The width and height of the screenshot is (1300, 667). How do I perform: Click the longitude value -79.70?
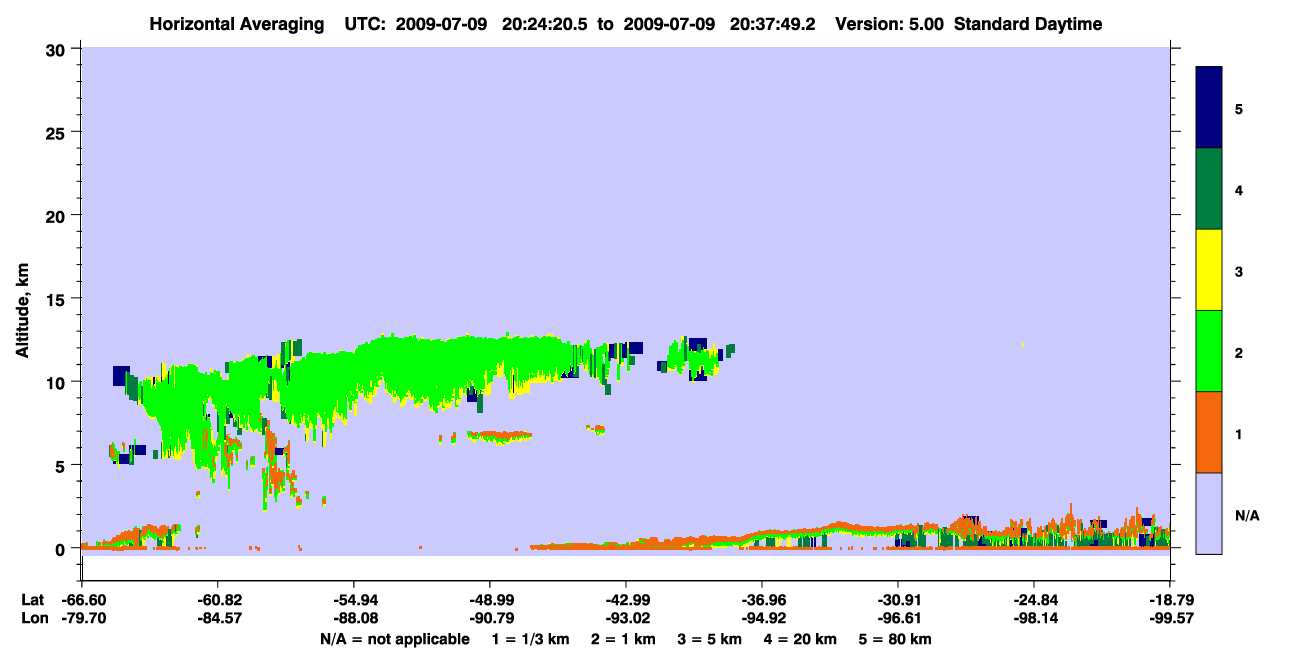(x=82, y=617)
